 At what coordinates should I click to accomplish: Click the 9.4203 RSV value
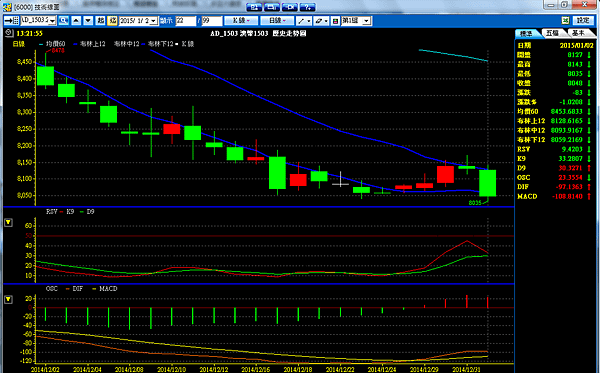click(x=572, y=149)
